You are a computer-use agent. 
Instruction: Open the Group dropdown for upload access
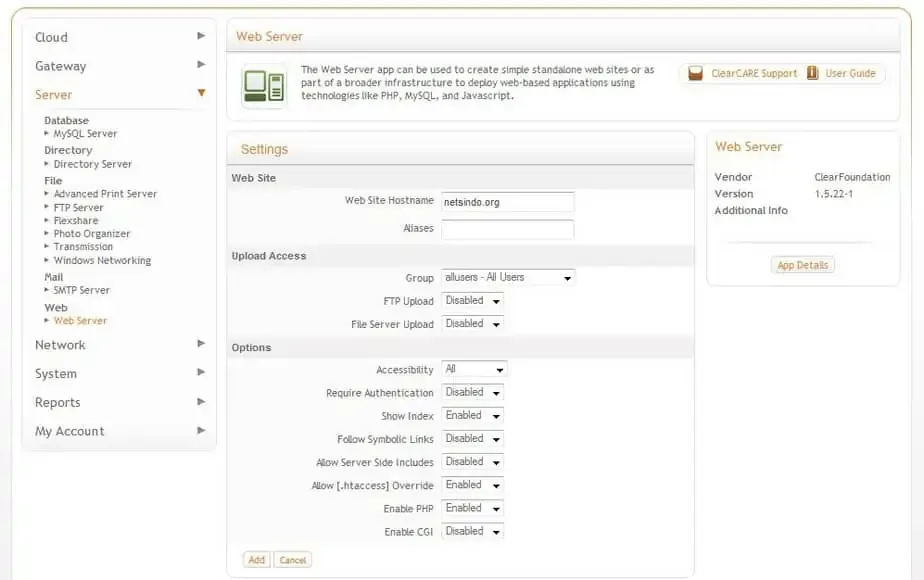click(x=508, y=277)
